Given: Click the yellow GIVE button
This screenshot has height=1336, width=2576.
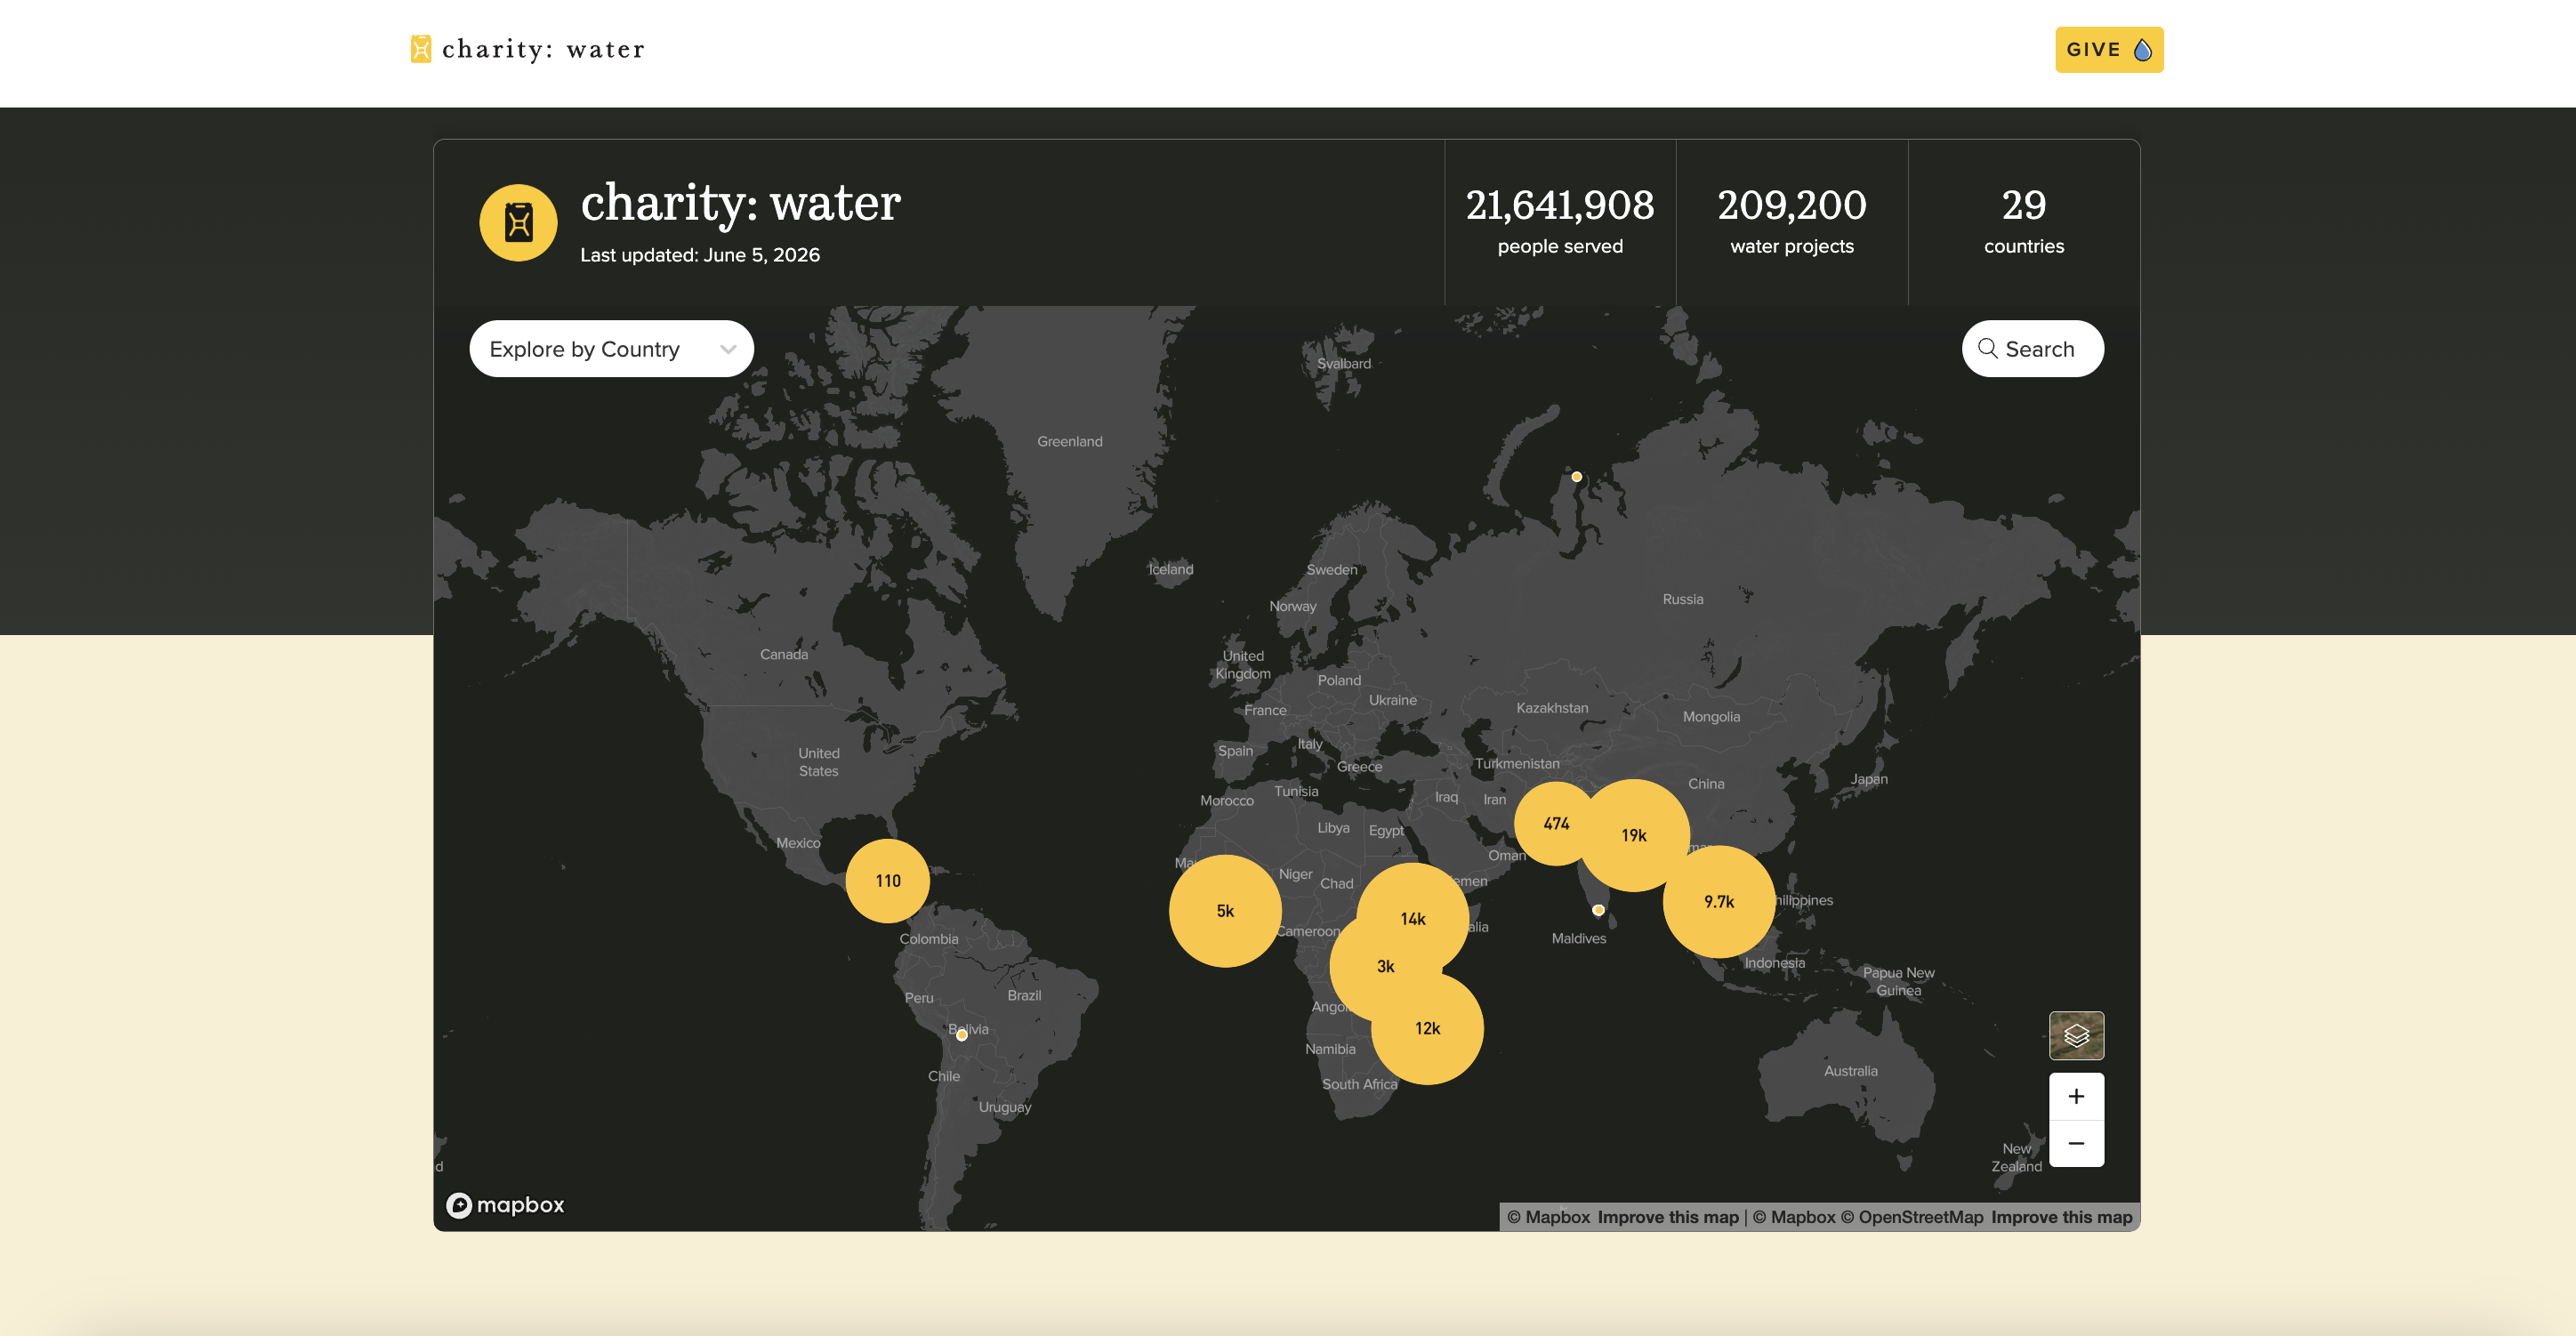Looking at the screenshot, I should (x=2108, y=50).
